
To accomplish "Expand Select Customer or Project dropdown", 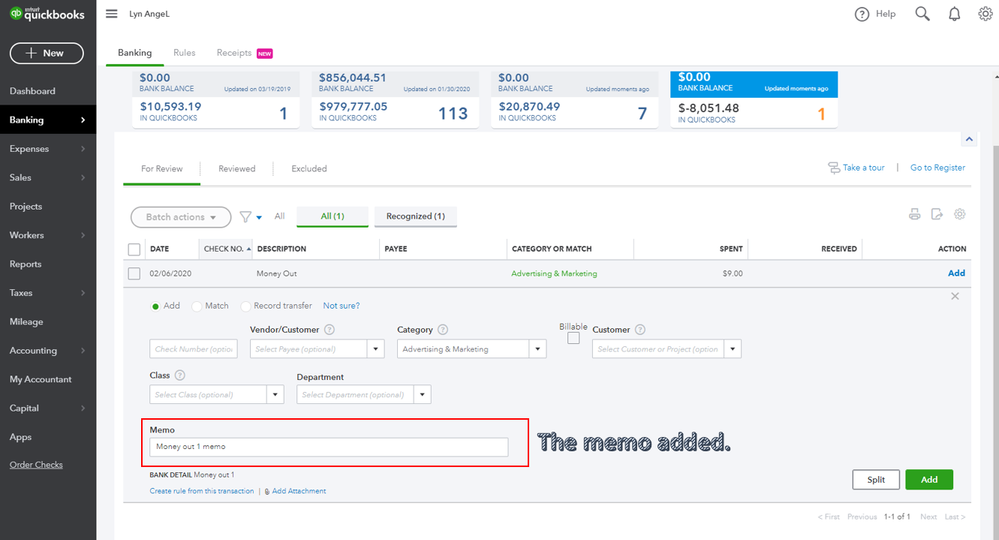I will 733,349.
